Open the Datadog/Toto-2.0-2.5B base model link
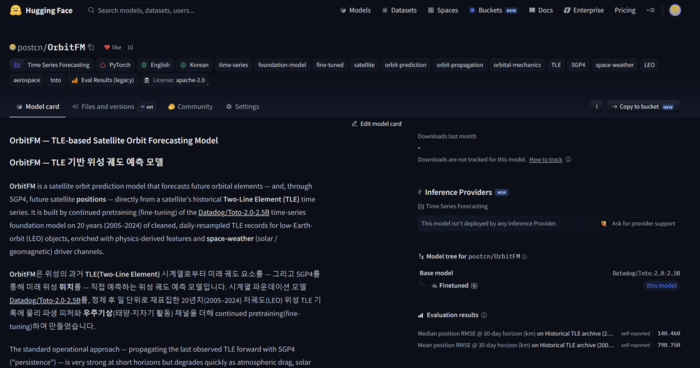Image resolution: width=700 pixels, height=368 pixels. click(646, 273)
